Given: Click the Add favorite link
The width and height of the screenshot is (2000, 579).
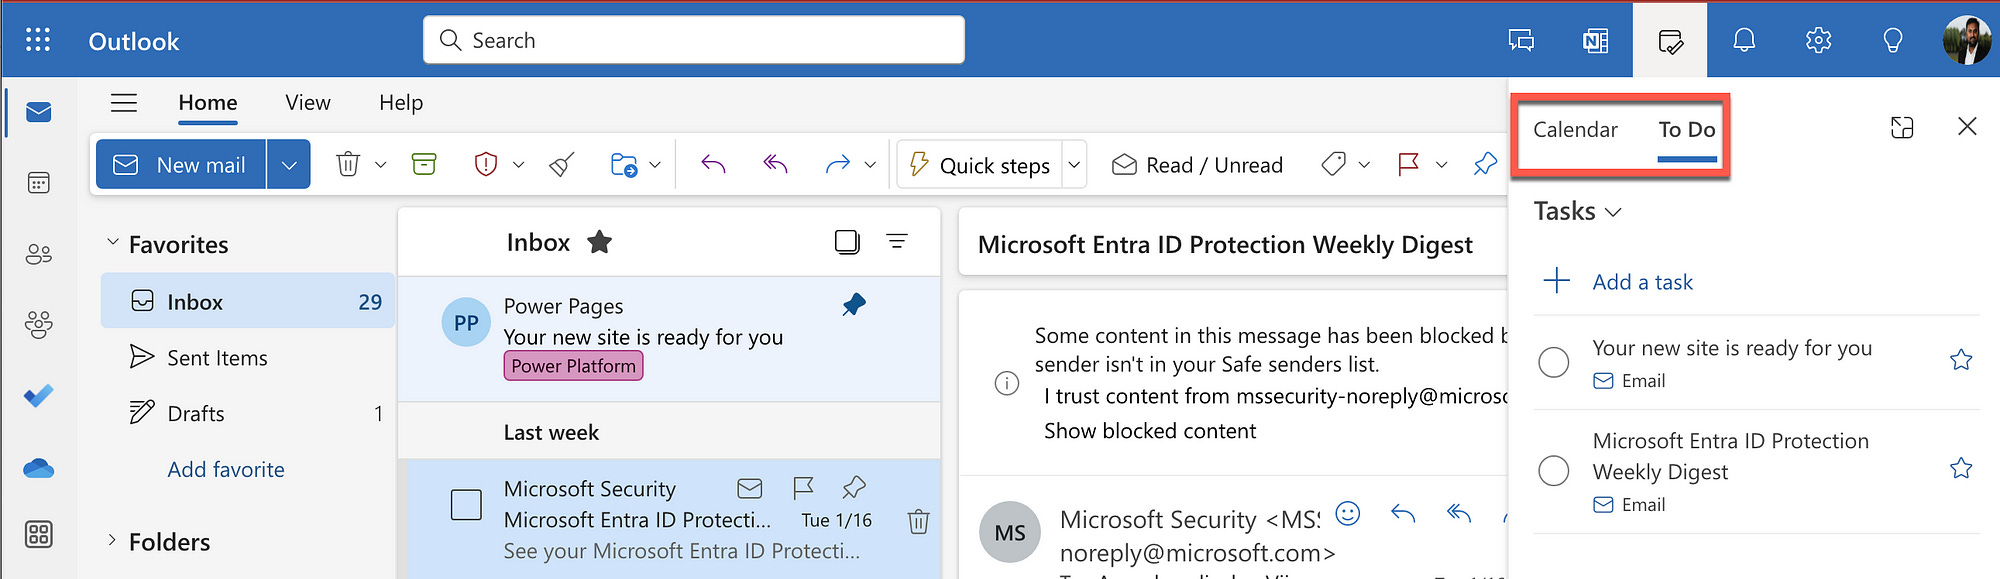Looking at the screenshot, I should click(x=226, y=470).
